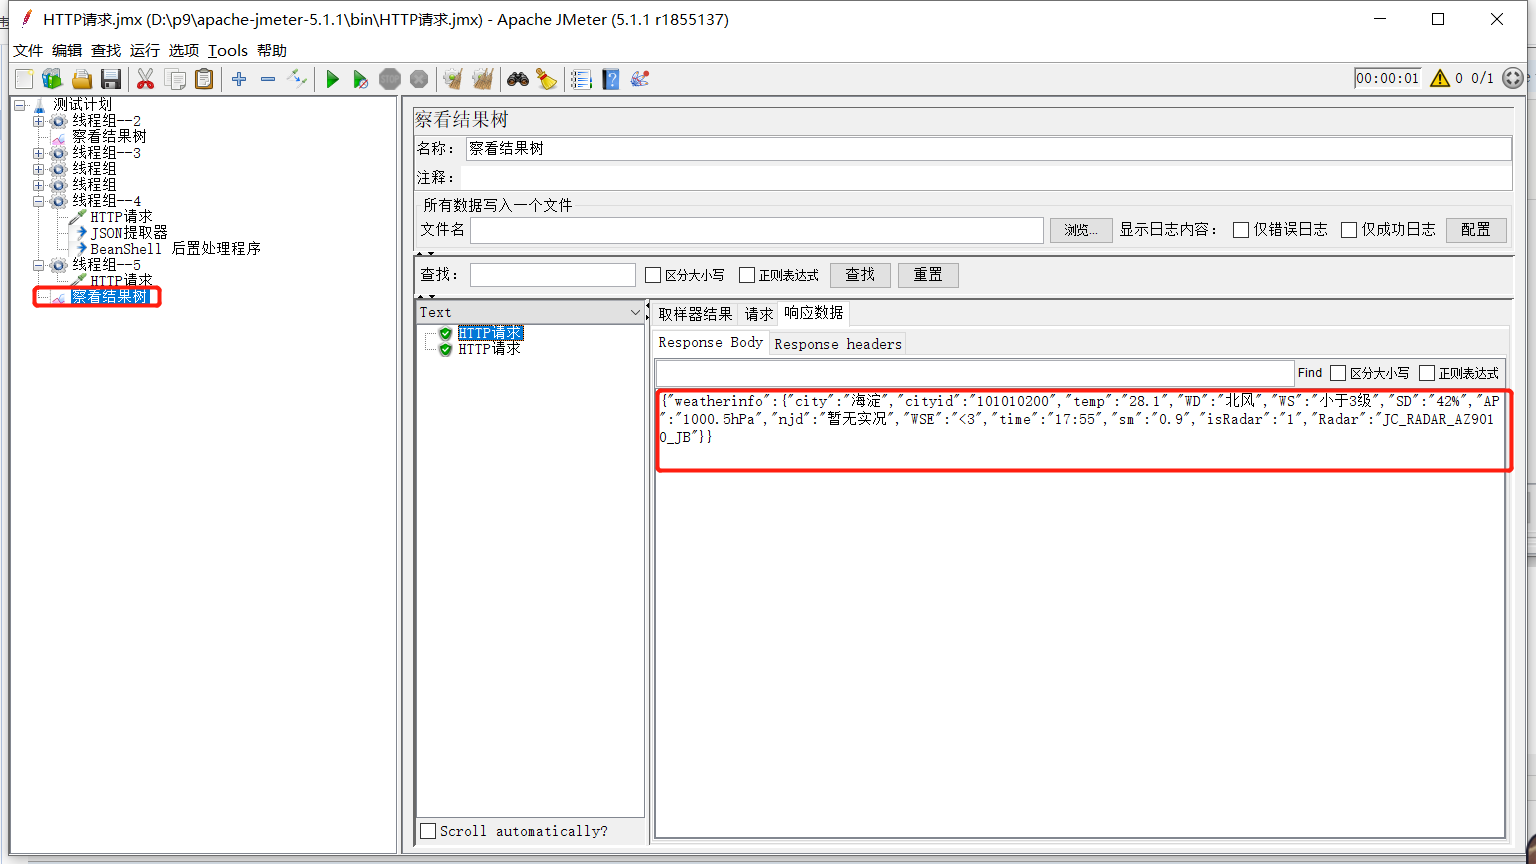Select the Response headers tab
The height and width of the screenshot is (864, 1536).
tap(838, 344)
